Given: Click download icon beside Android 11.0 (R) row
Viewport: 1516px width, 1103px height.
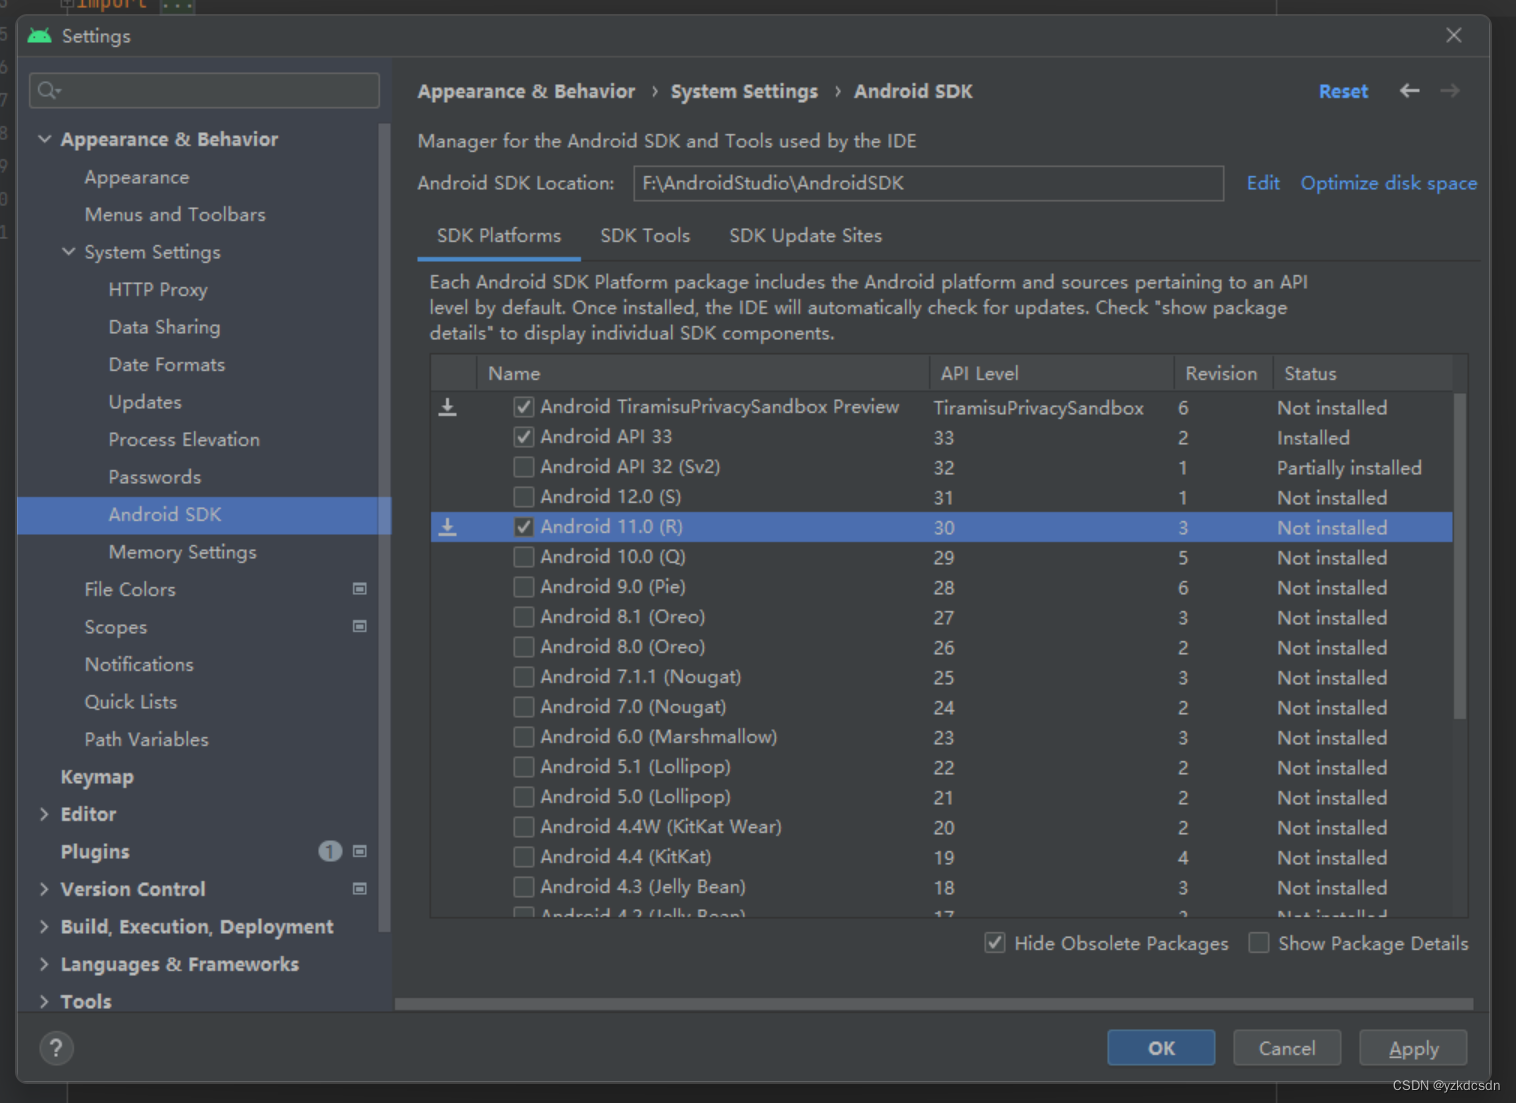Looking at the screenshot, I should pos(448,527).
